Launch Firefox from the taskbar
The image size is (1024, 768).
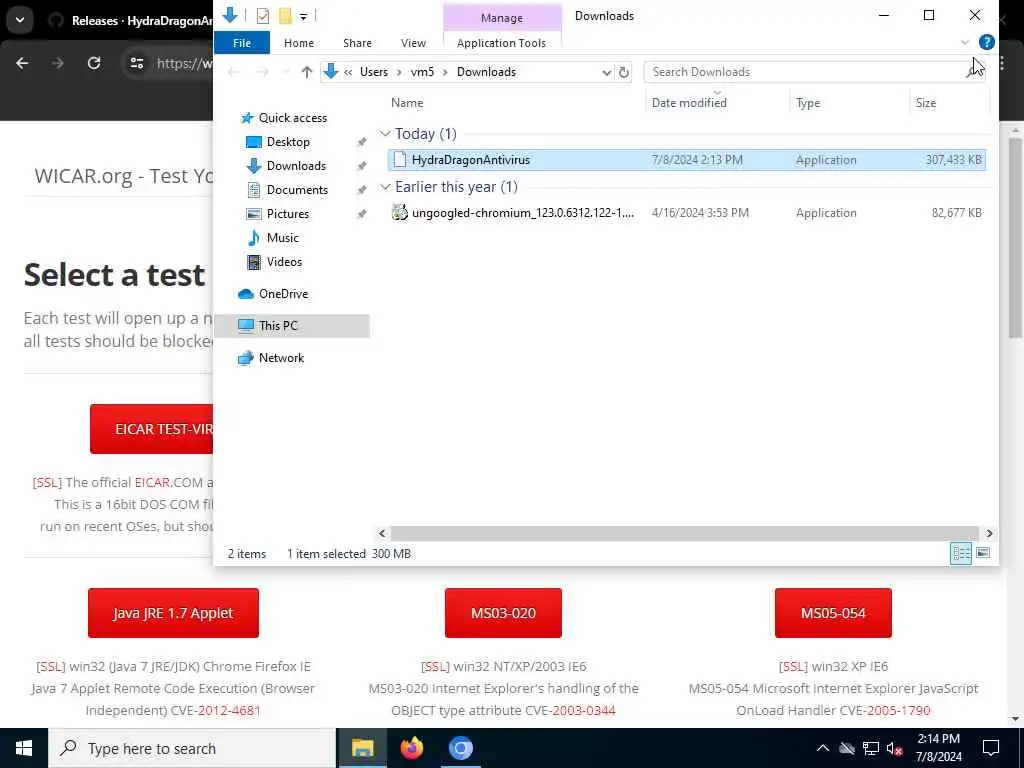pyautogui.click(x=411, y=748)
